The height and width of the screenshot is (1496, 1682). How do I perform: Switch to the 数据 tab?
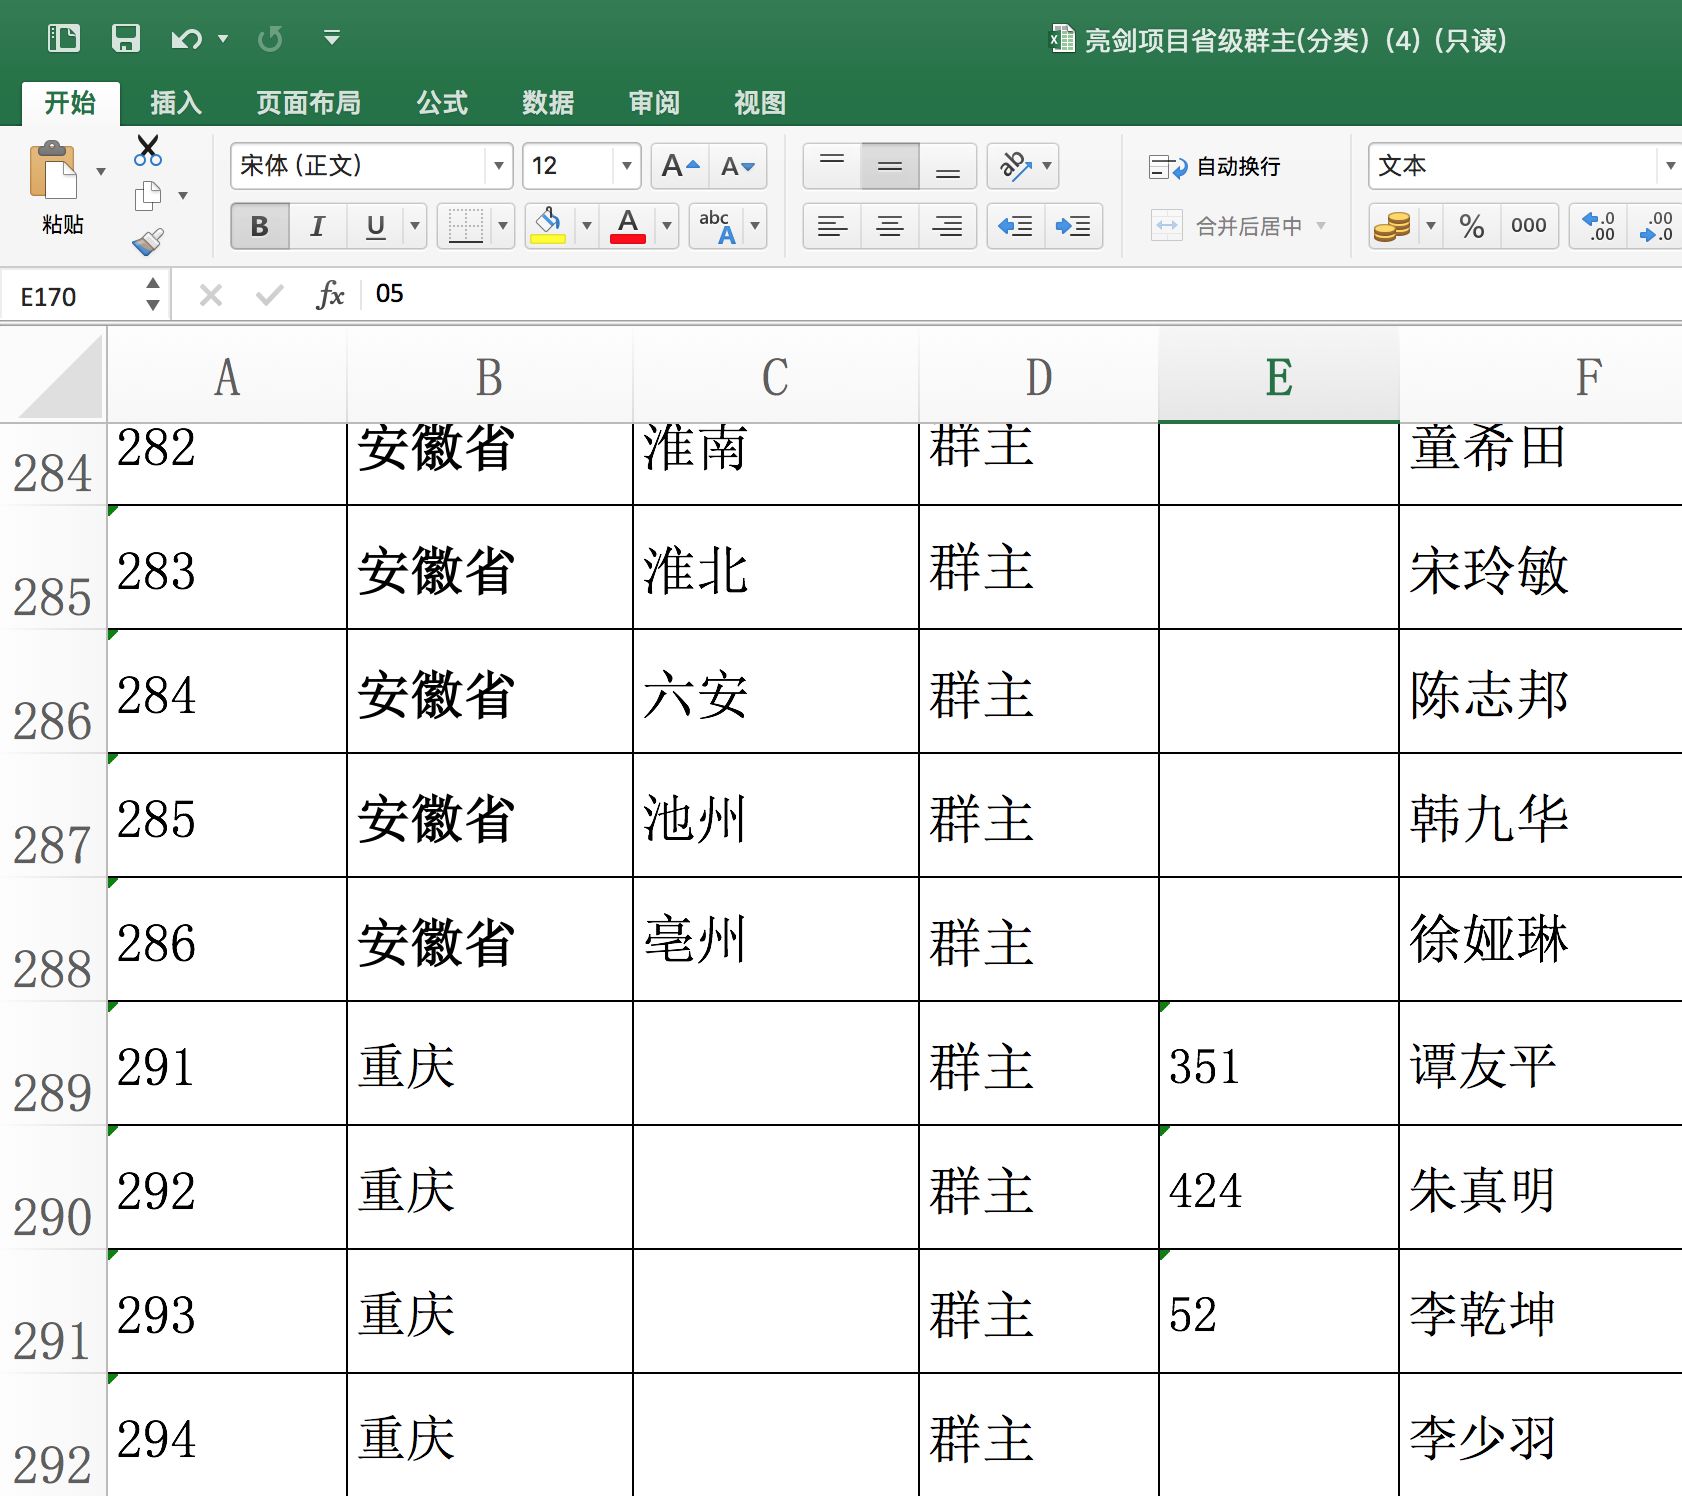548,103
